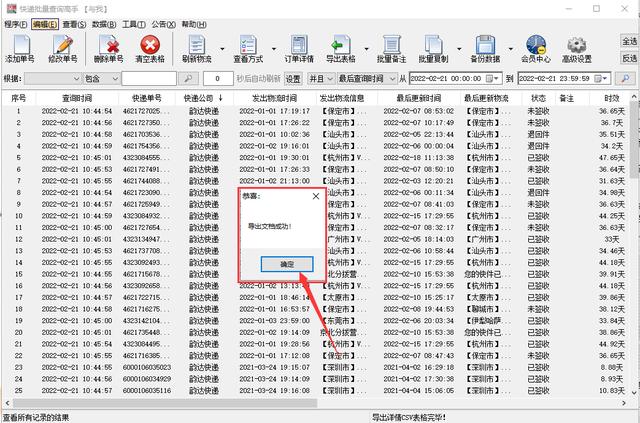Sort by 发出物流时间 column header
This screenshot has height=423, width=640.
point(275,98)
